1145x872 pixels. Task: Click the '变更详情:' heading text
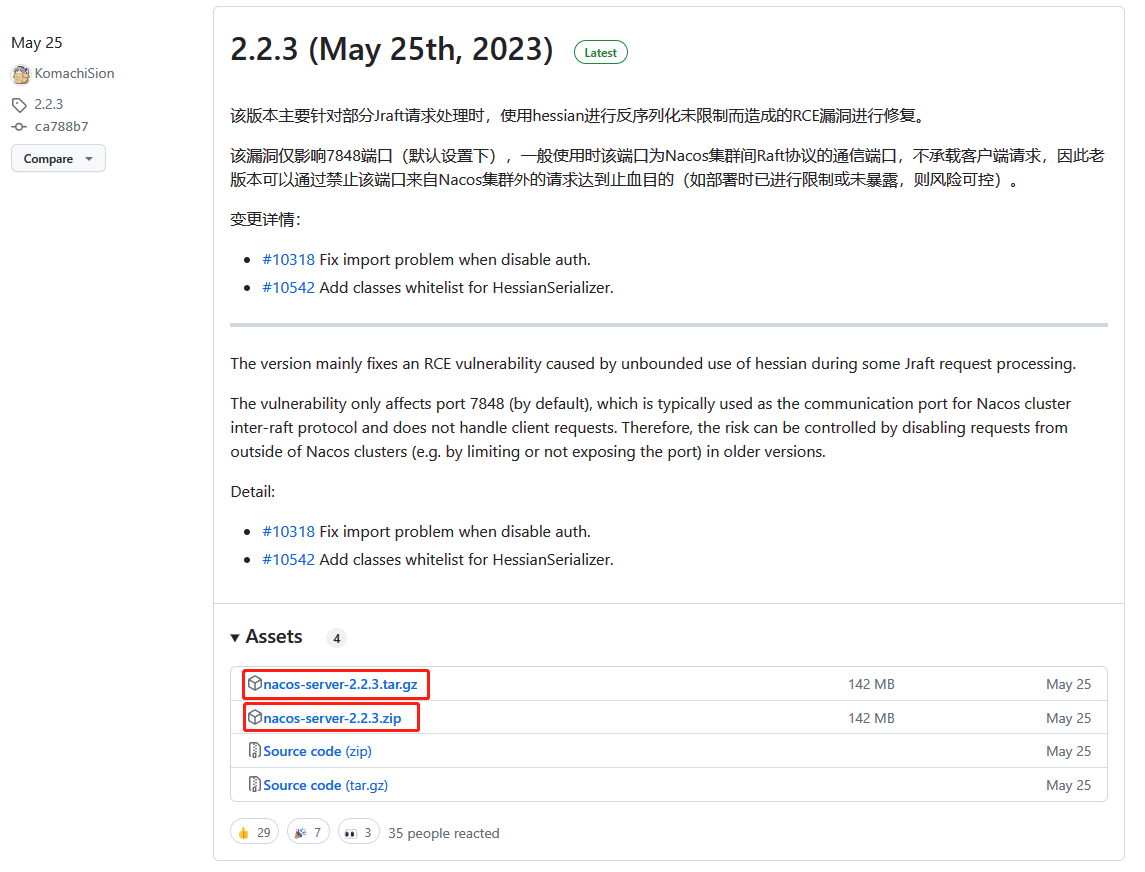[x=265, y=220]
